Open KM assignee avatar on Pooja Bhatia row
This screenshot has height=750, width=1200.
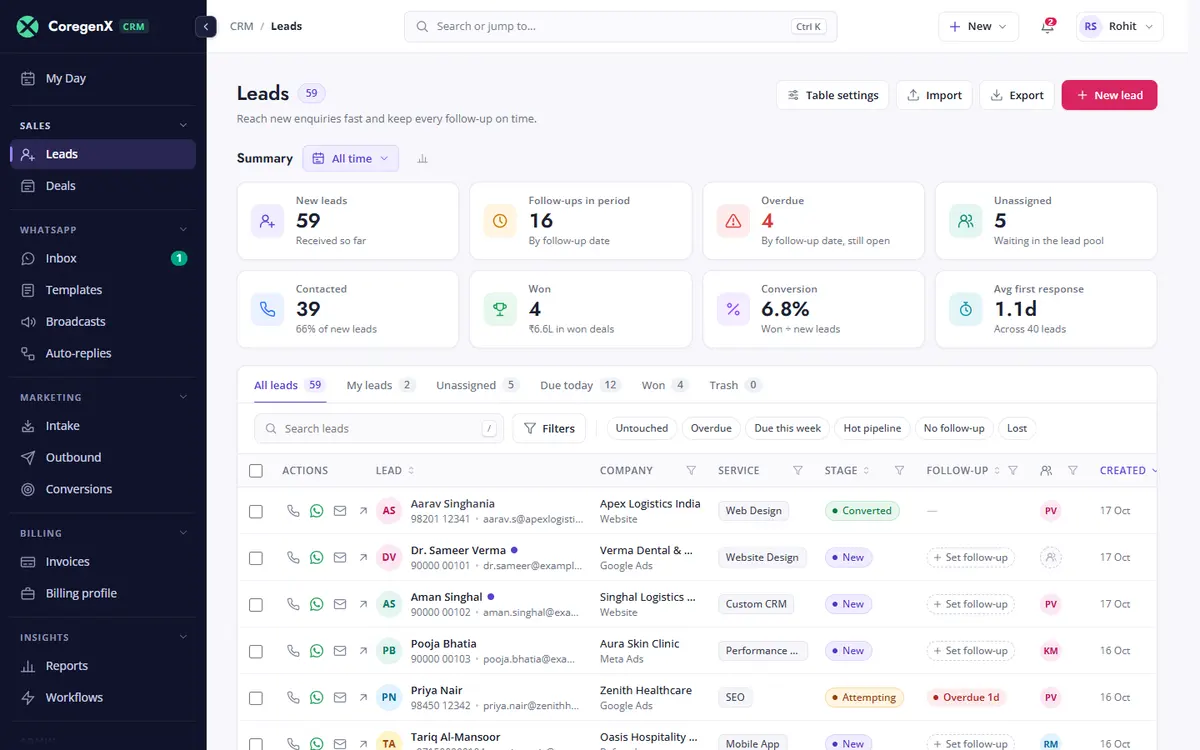point(1050,651)
